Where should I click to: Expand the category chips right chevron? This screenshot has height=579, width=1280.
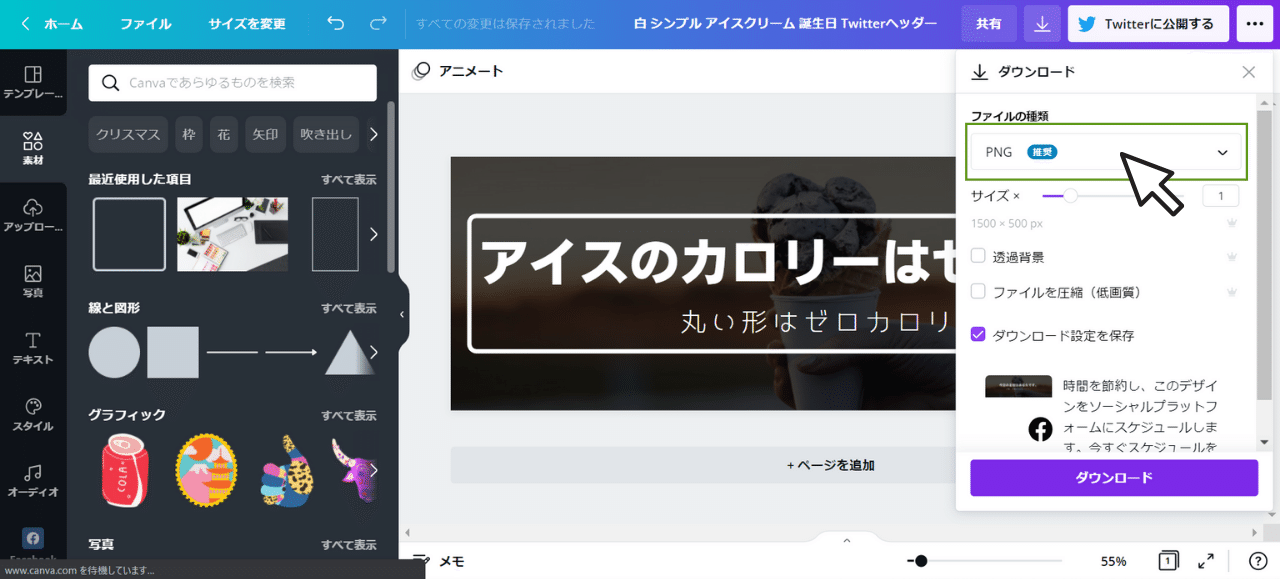pyautogui.click(x=373, y=134)
